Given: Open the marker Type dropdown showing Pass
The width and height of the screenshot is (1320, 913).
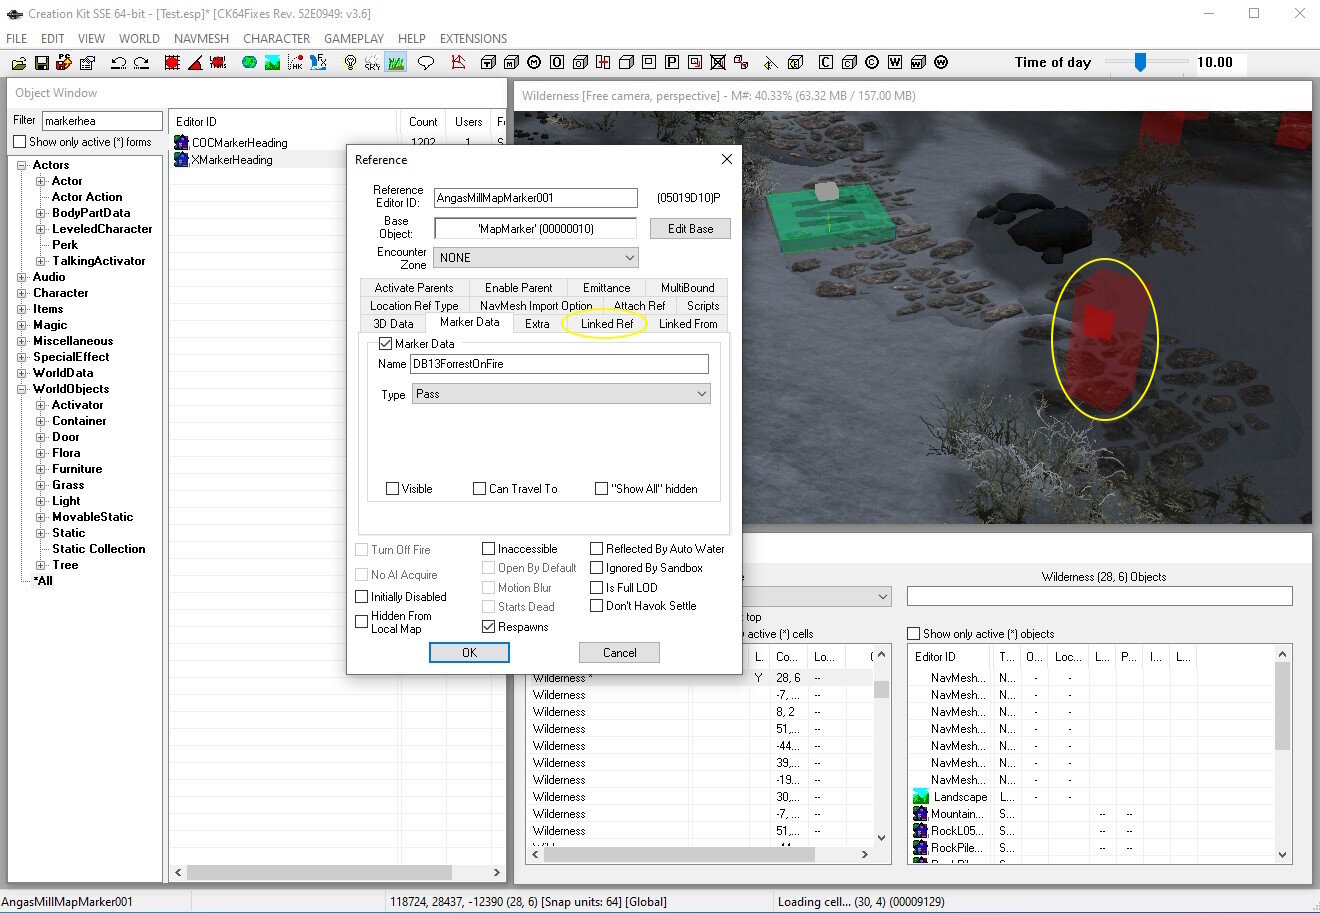Looking at the screenshot, I should pyautogui.click(x=561, y=394).
